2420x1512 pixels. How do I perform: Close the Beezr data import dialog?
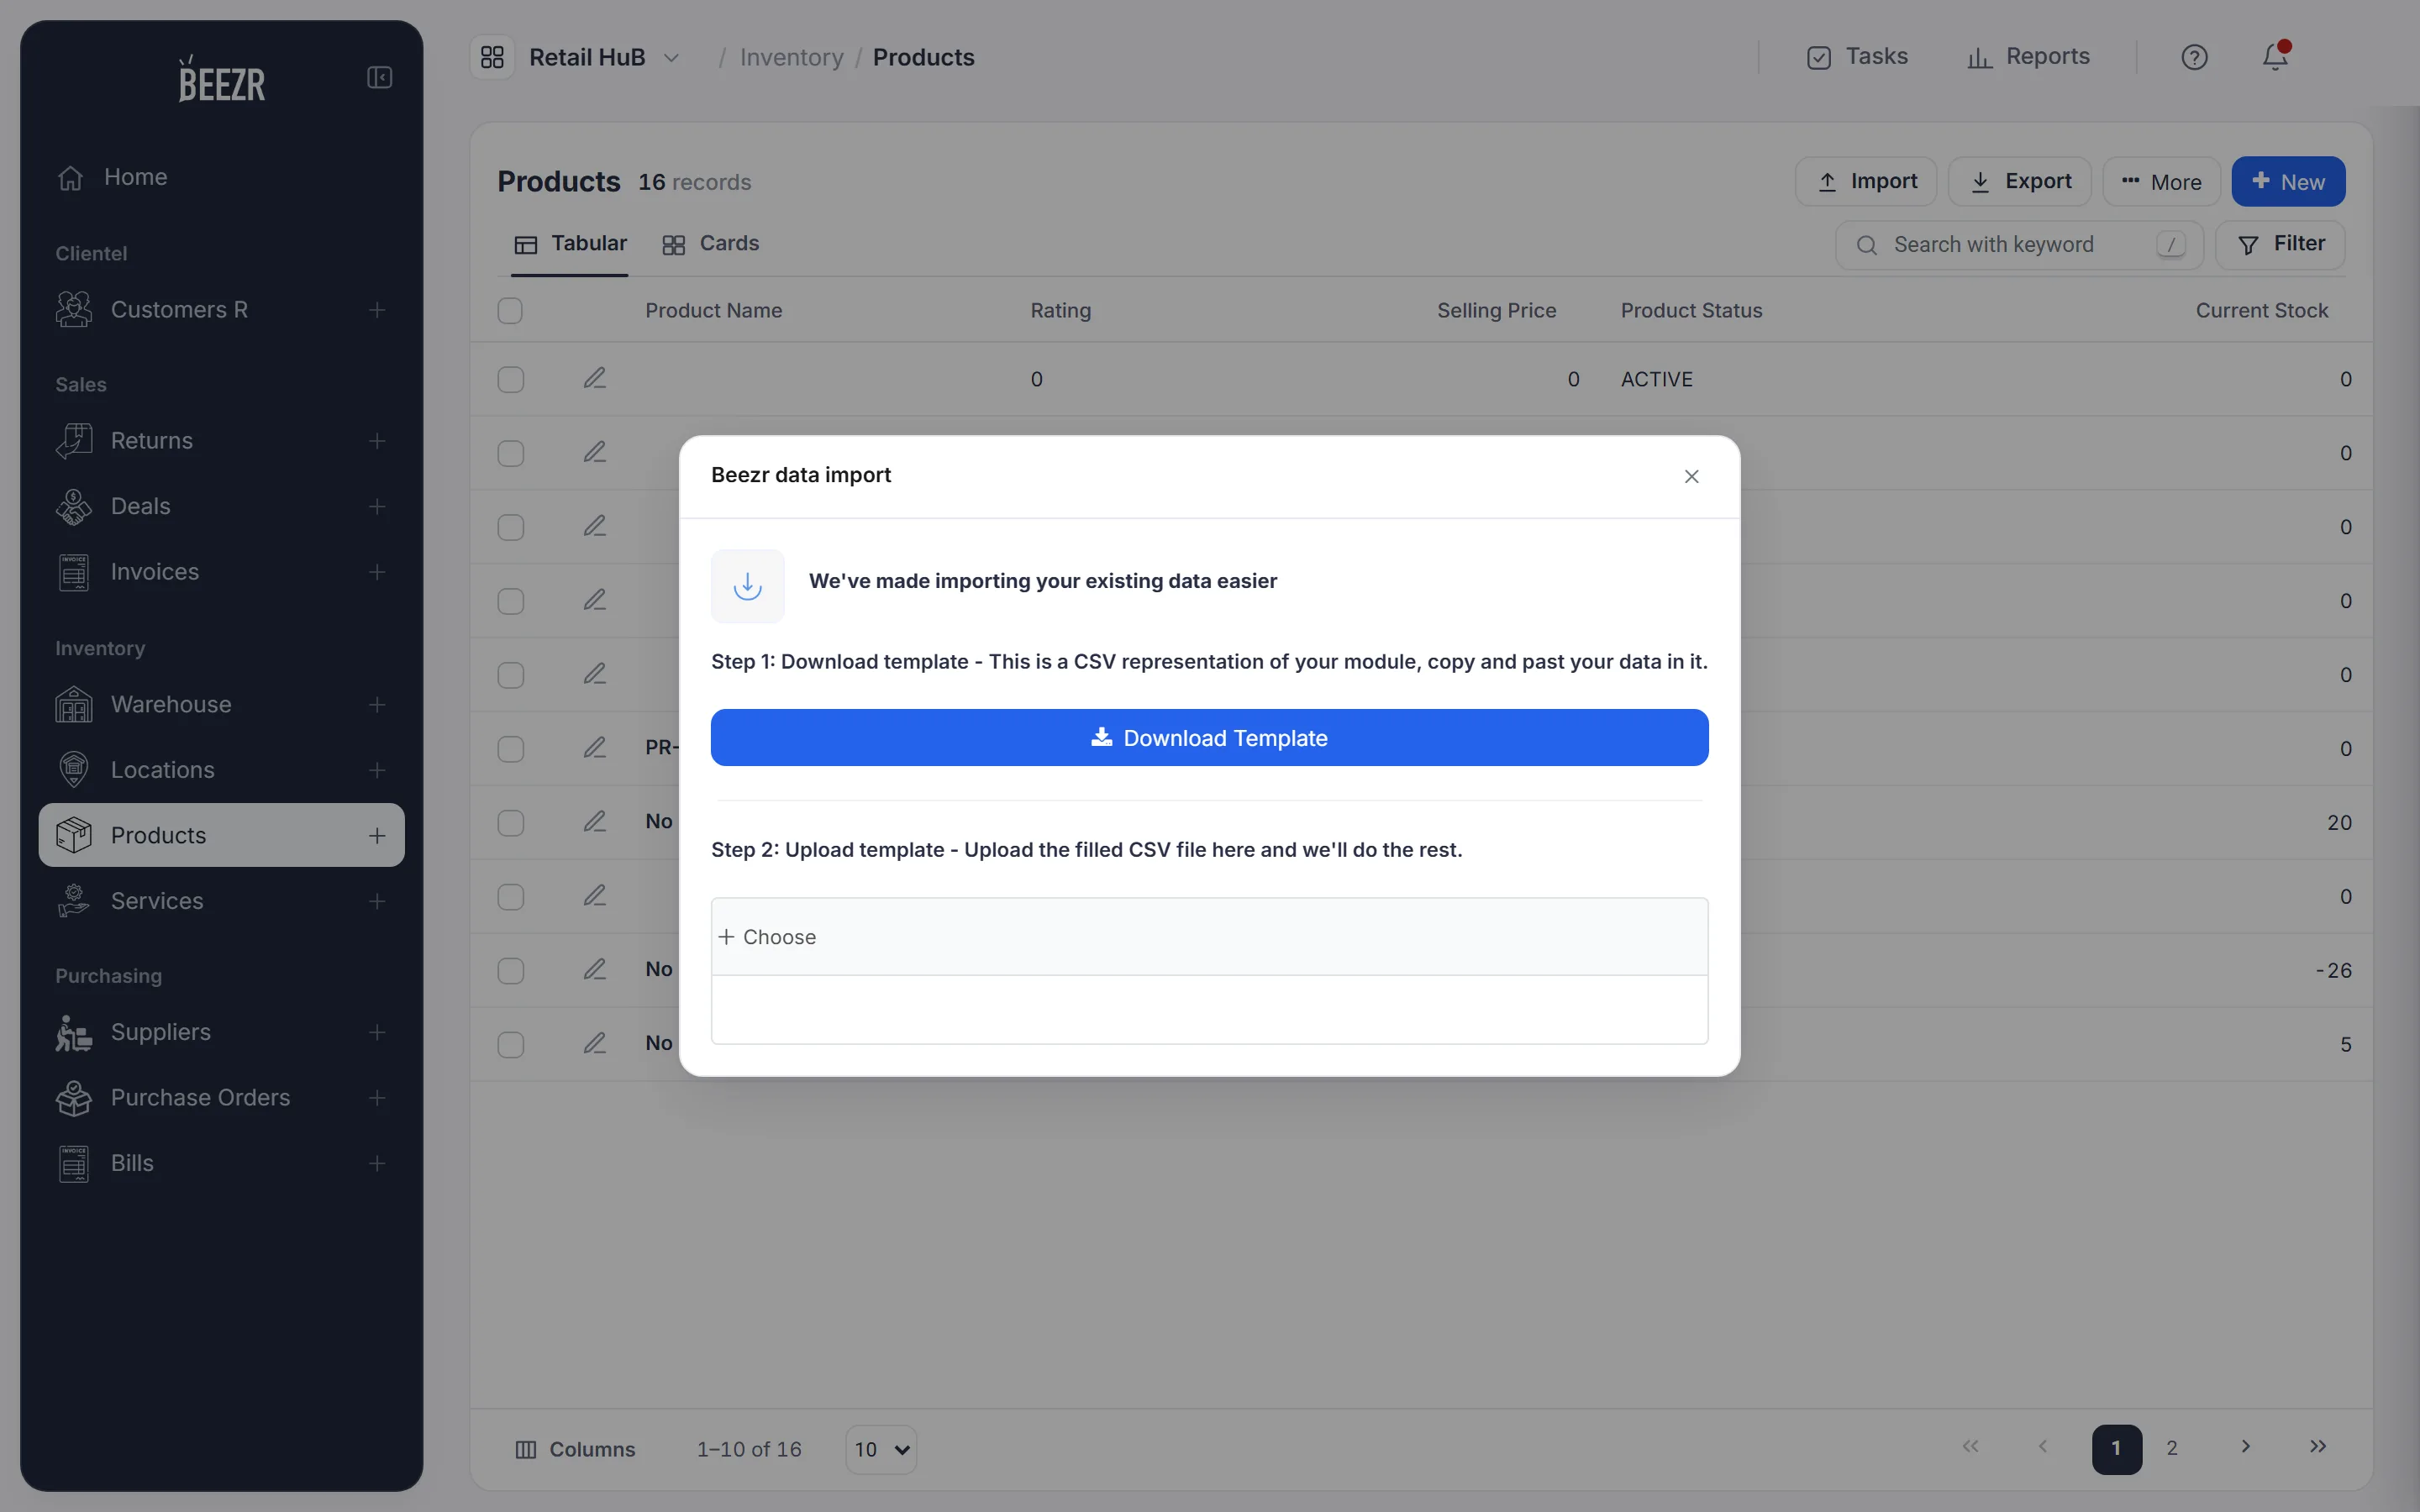click(1691, 477)
